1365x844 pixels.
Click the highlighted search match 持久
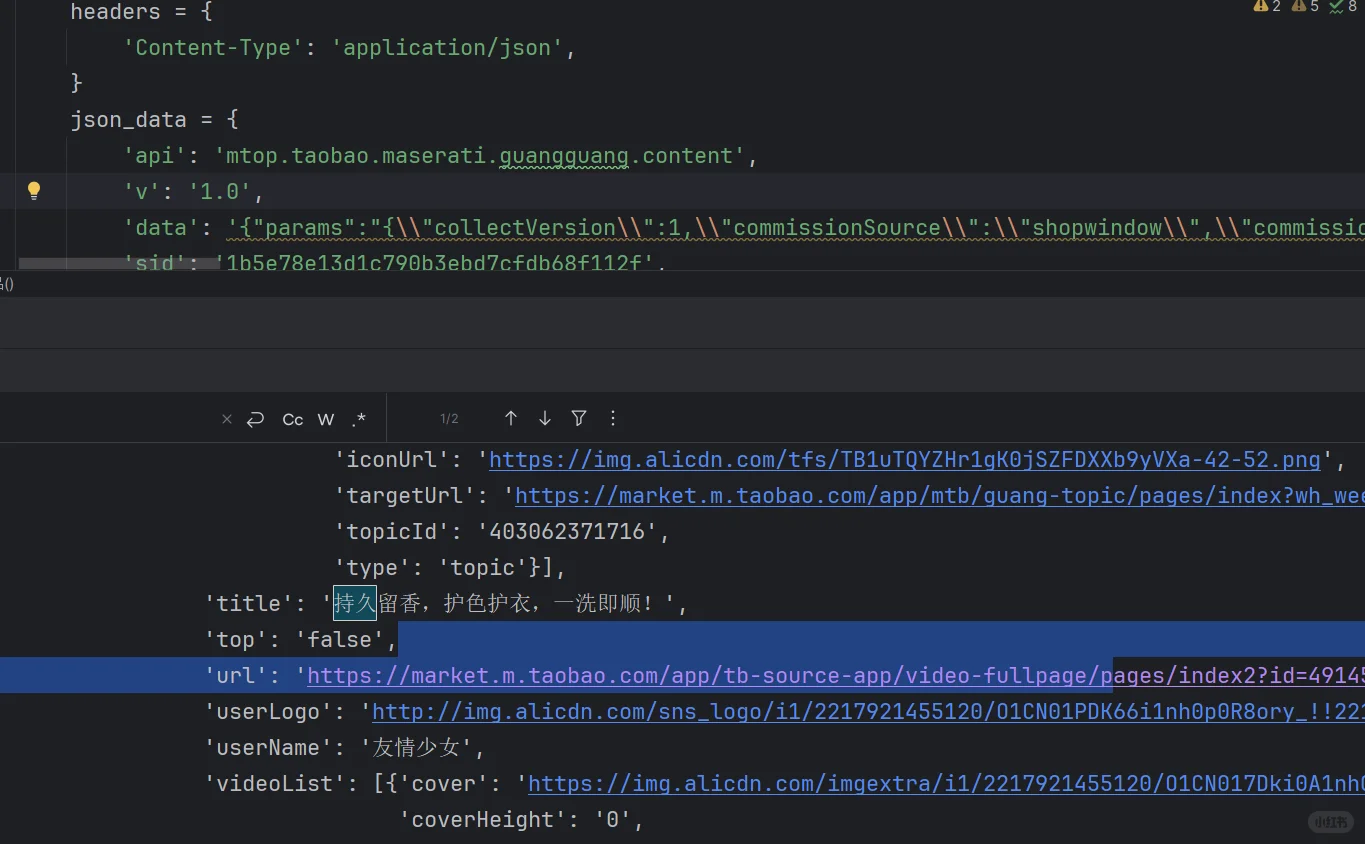355,603
